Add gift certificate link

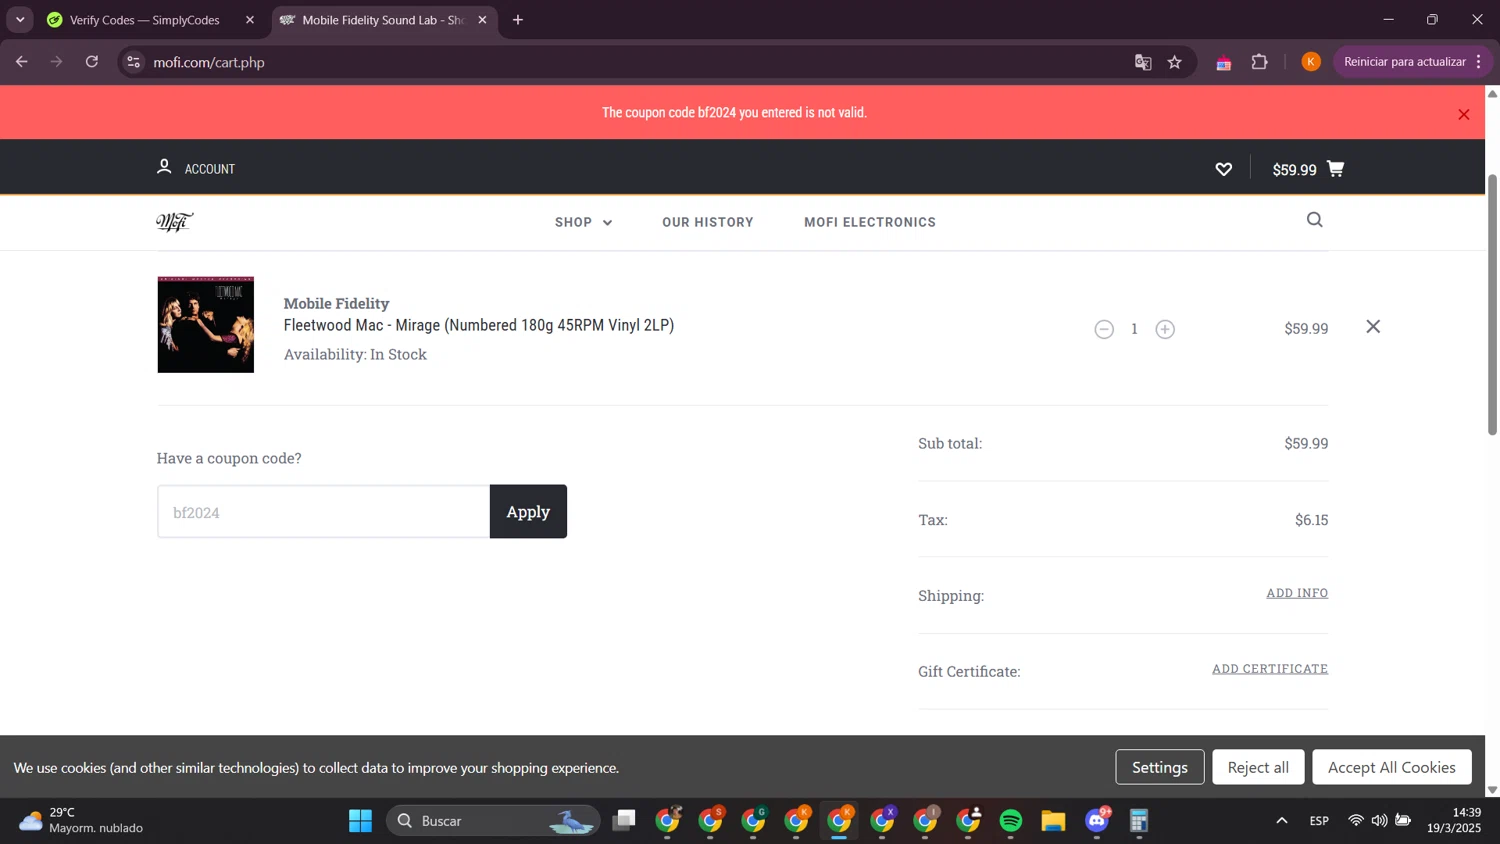1270,669
